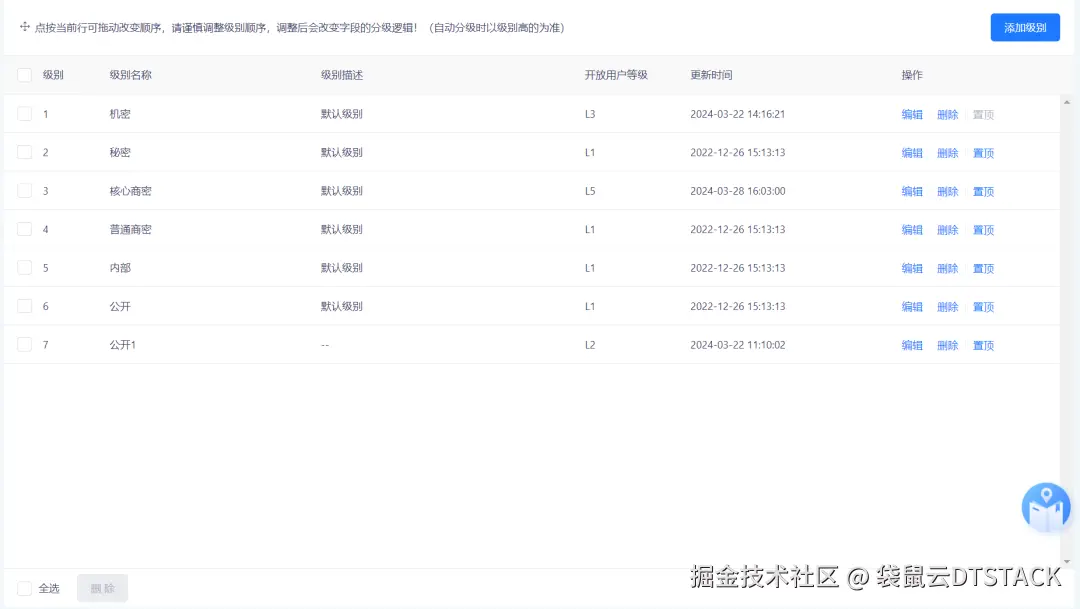Check the checkbox for the 秘密 row
1080x609 pixels.
tap(25, 152)
